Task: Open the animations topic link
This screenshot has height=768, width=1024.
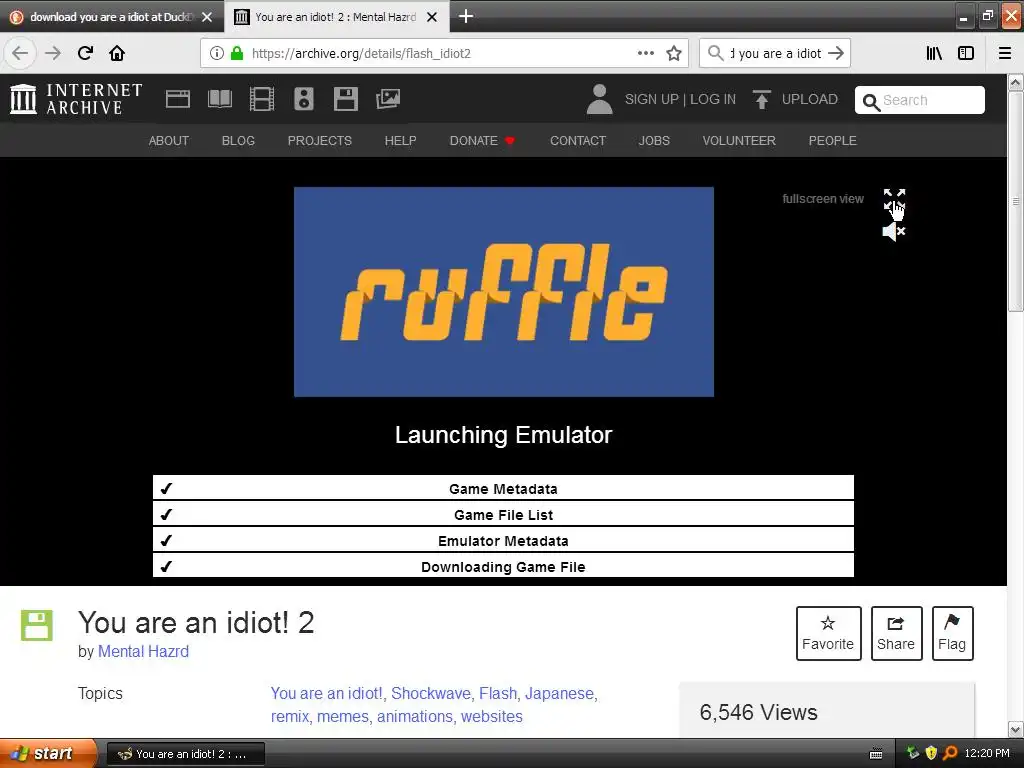Action: pos(415,716)
